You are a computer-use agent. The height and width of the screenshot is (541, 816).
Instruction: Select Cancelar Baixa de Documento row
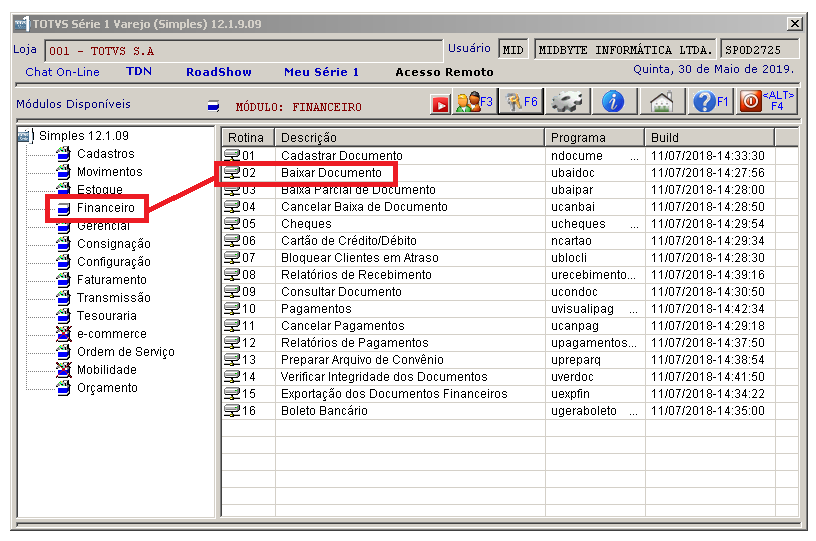tap(510, 207)
